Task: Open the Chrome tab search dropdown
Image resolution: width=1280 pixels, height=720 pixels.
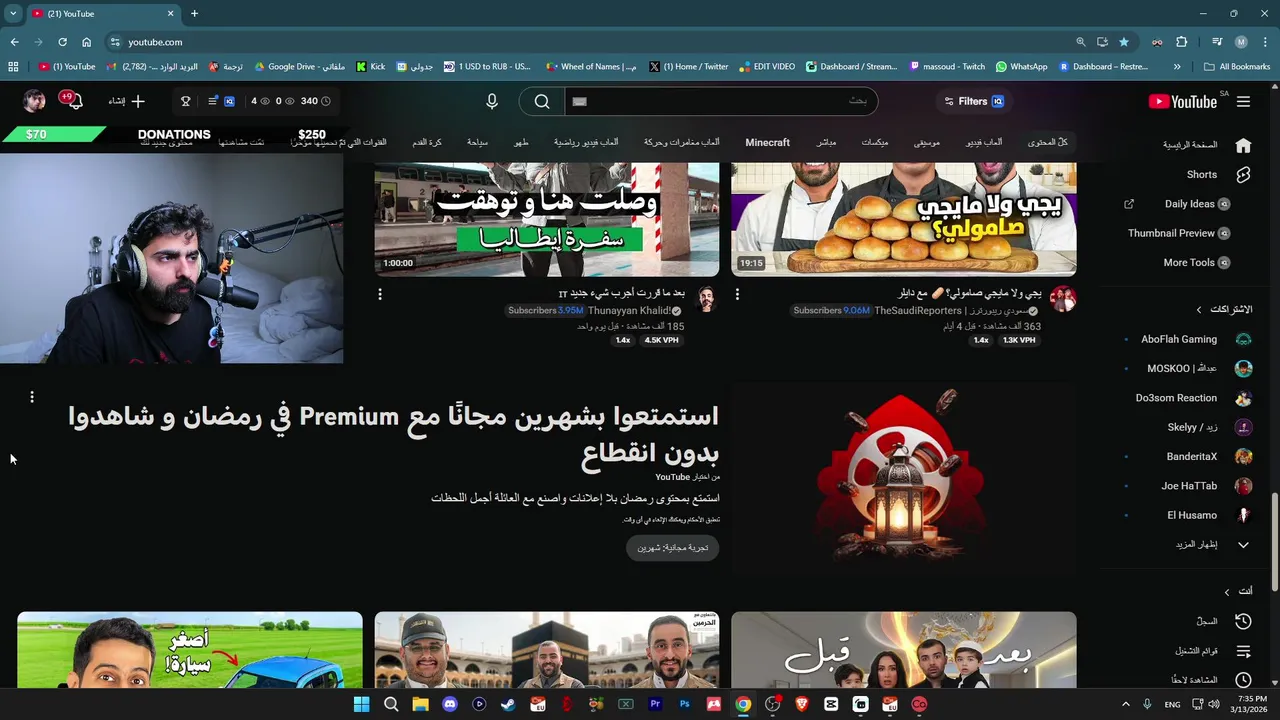Action: point(13,14)
